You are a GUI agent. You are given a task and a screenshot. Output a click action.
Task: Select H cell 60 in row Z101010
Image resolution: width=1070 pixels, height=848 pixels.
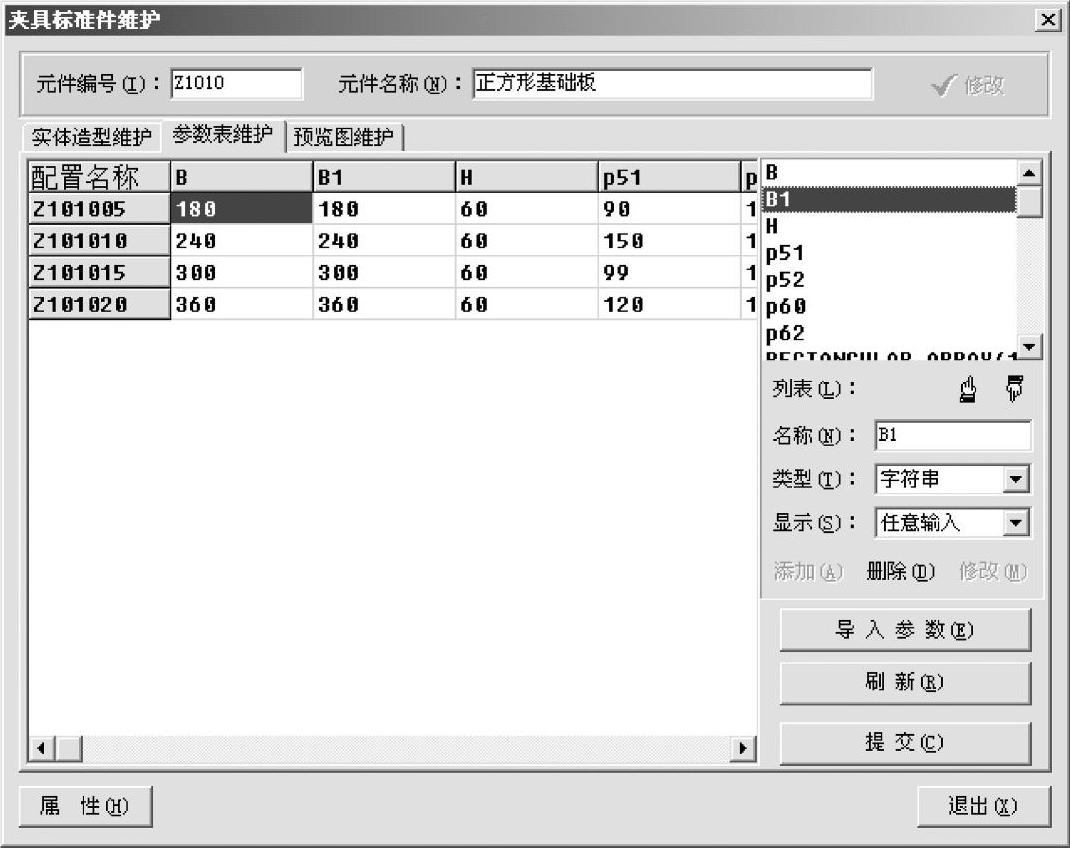(527, 240)
